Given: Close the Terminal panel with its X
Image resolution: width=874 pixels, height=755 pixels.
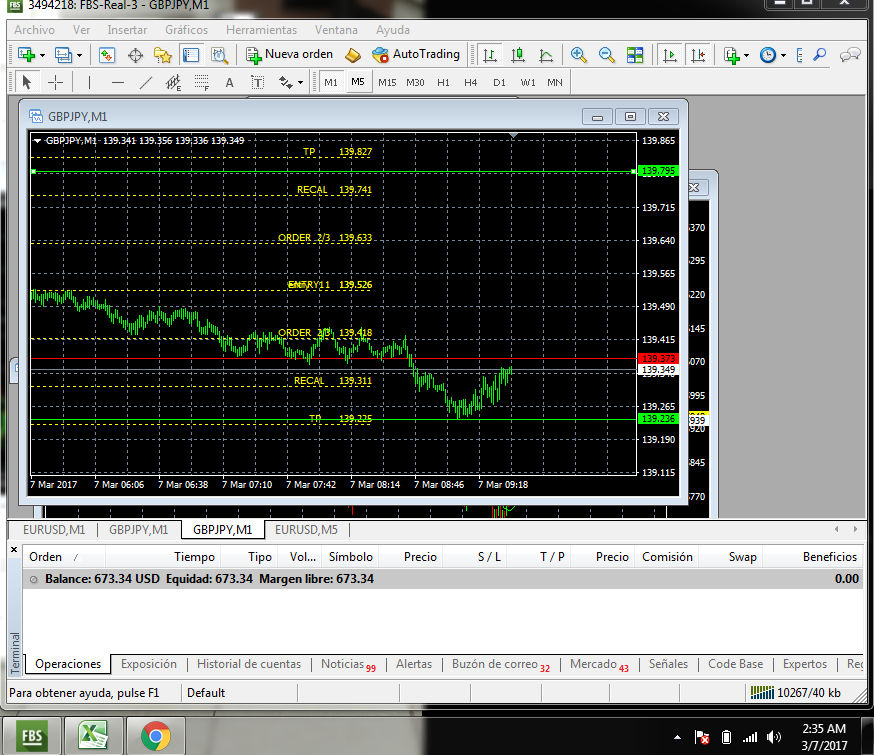Looking at the screenshot, I should [x=14, y=549].
